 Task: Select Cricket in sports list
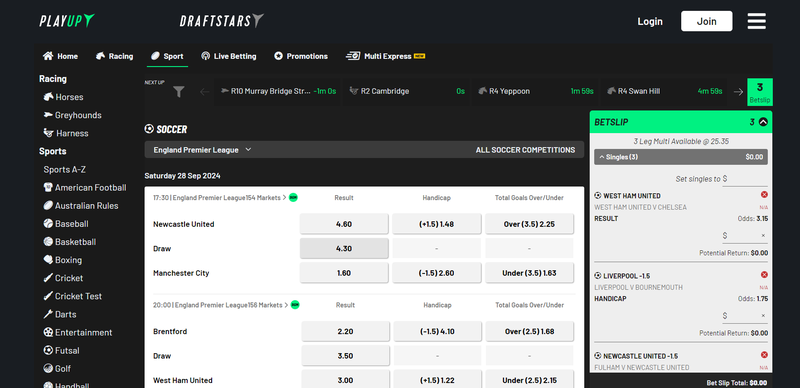pos(63,278)
